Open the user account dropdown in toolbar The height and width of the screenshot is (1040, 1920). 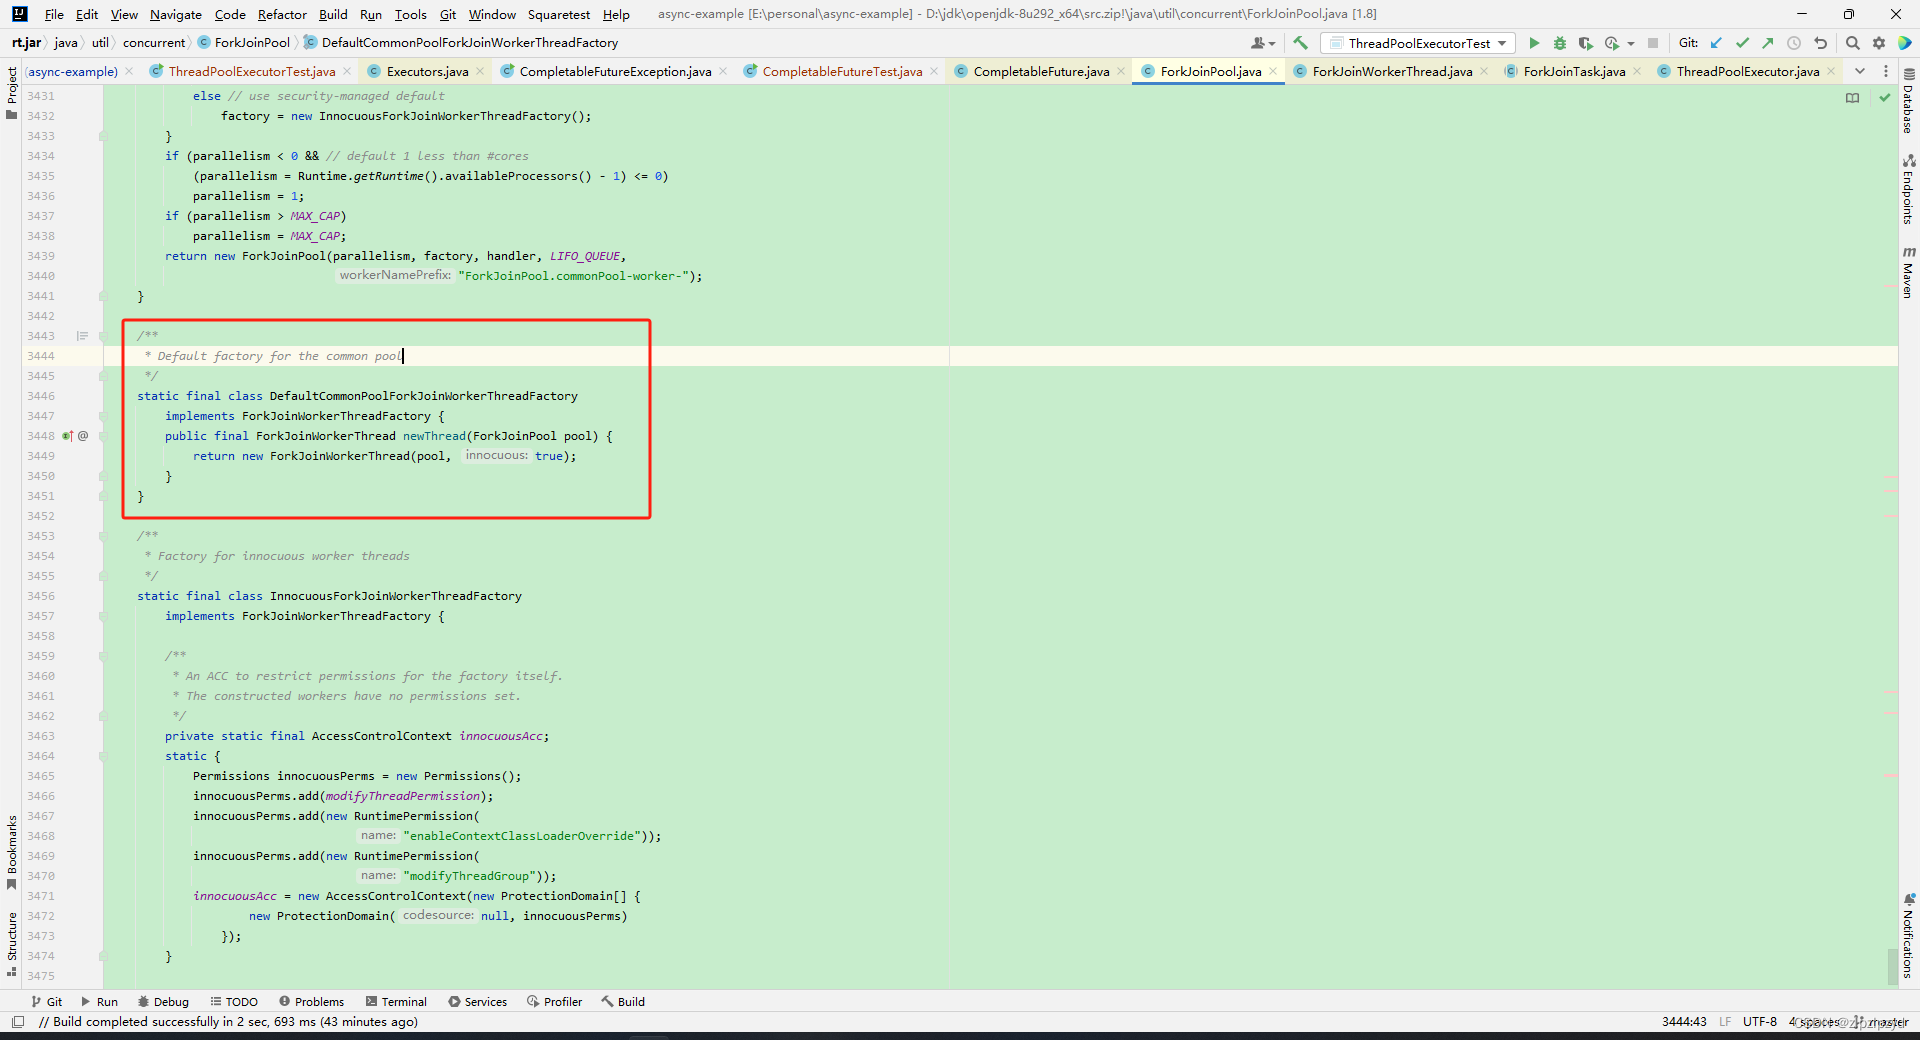(1262, 43)
